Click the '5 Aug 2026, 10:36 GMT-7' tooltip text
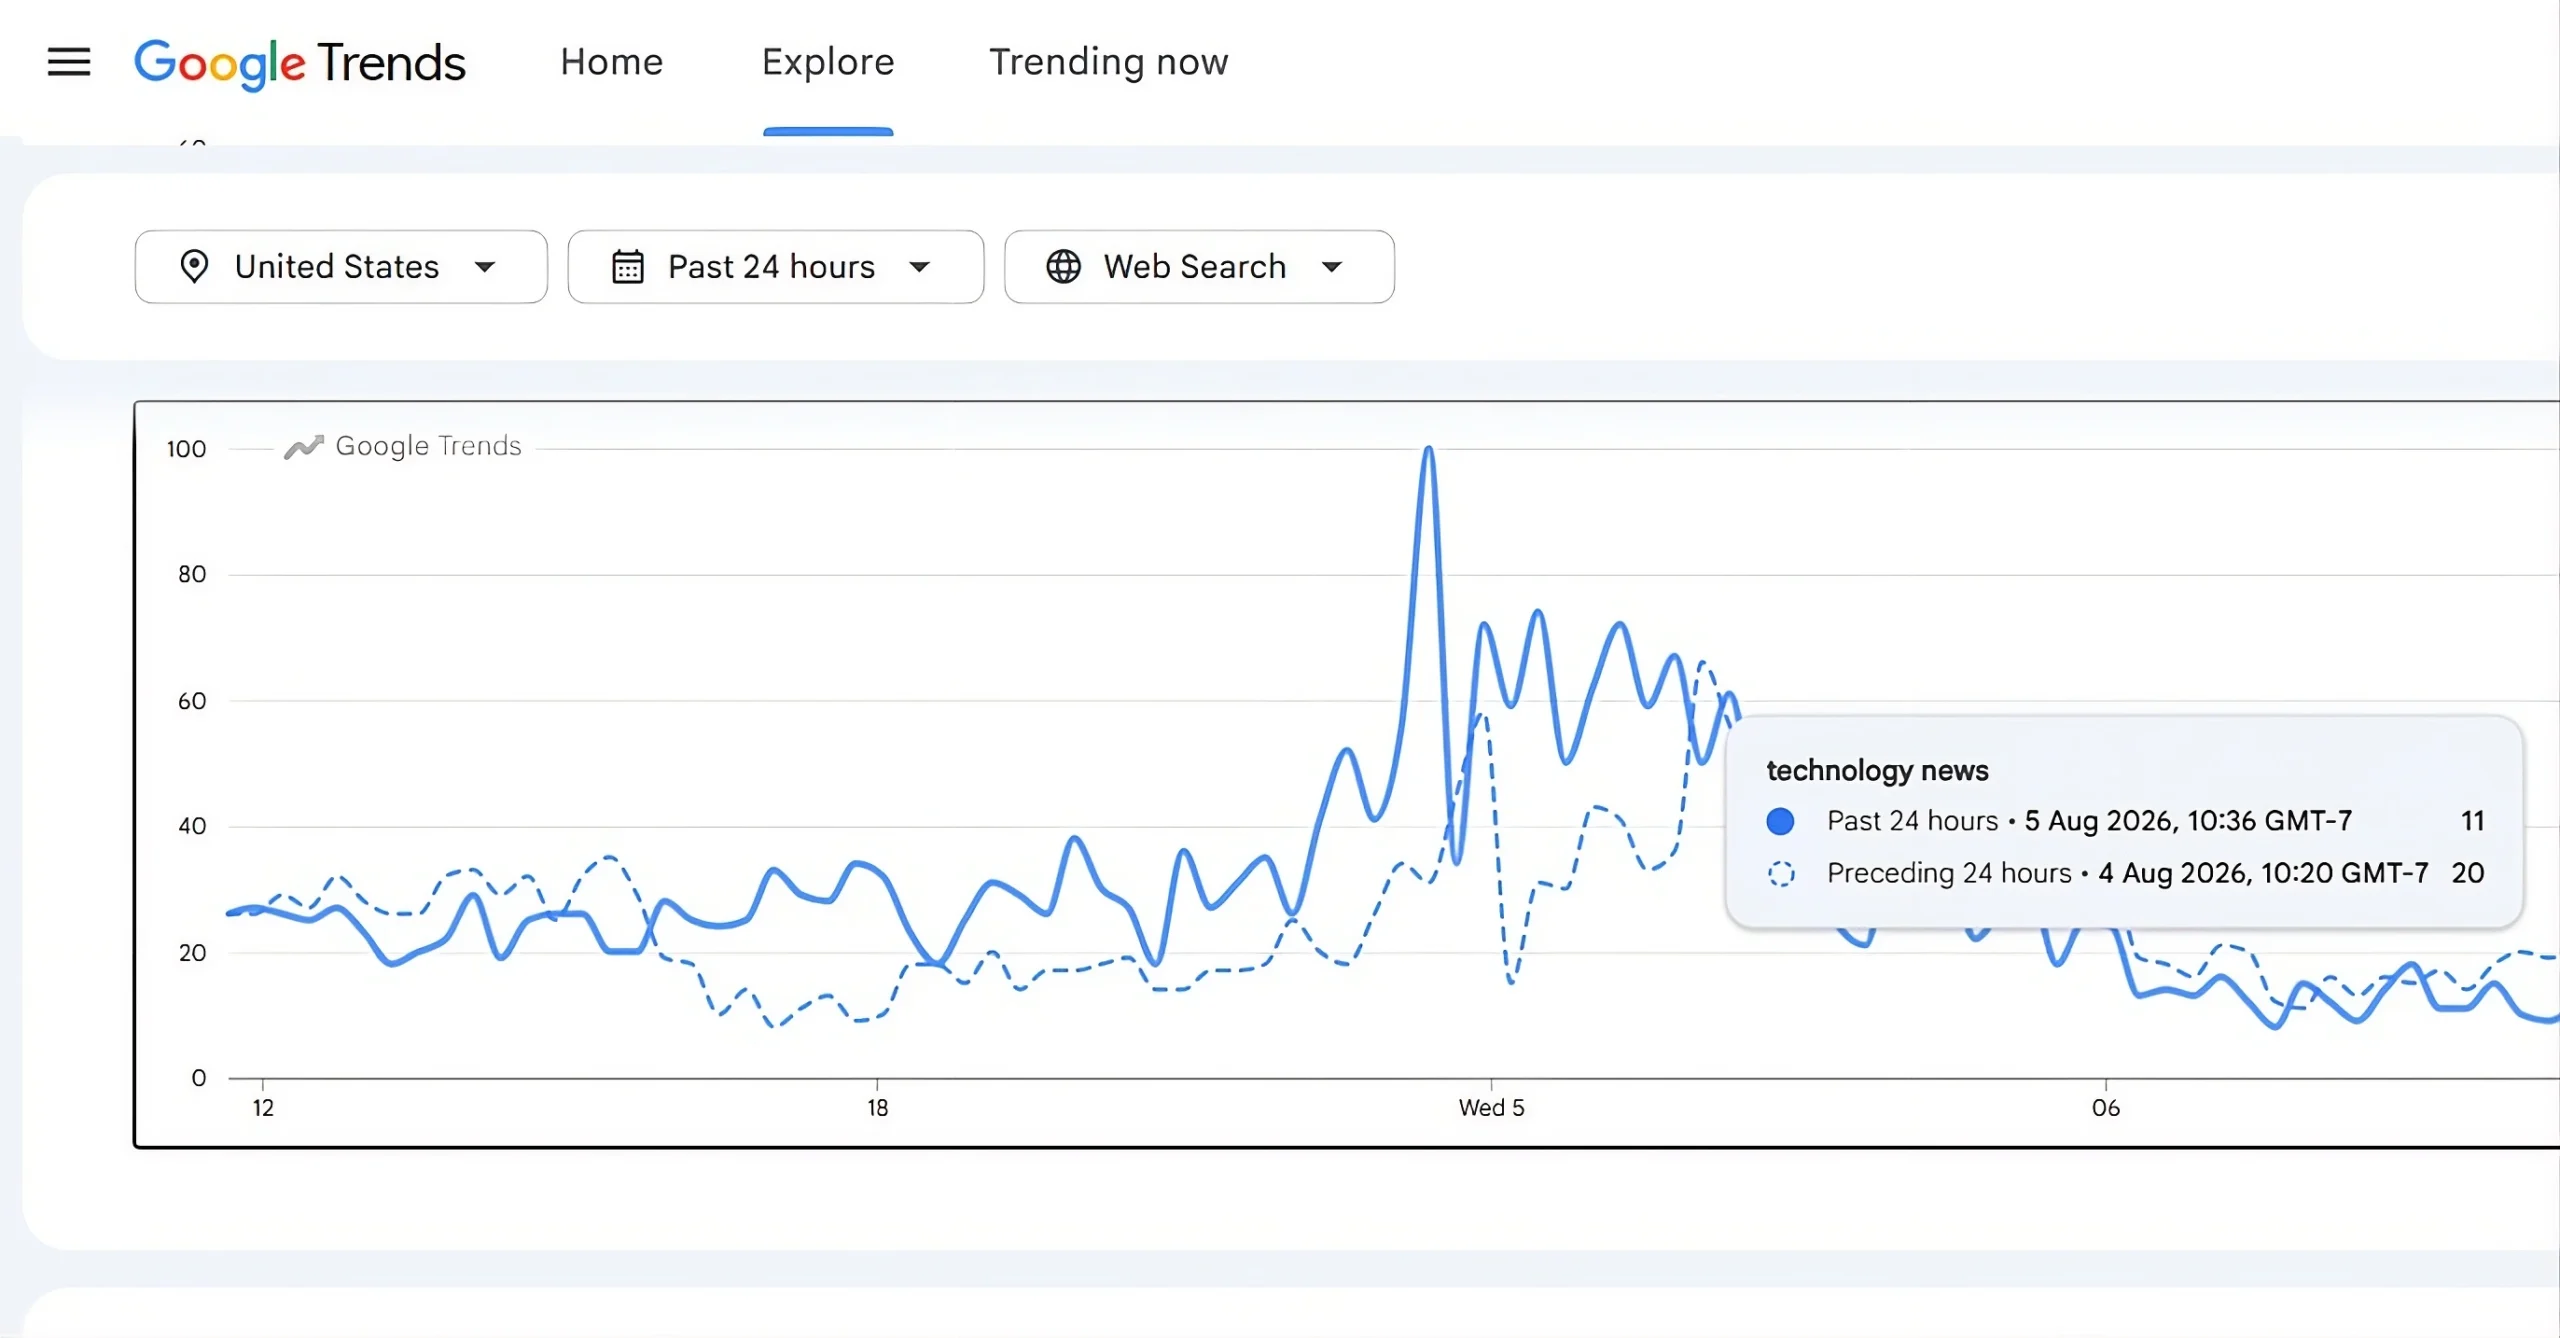Viewport: 2560px width, 1338px height. click(x=2188, y=821)
